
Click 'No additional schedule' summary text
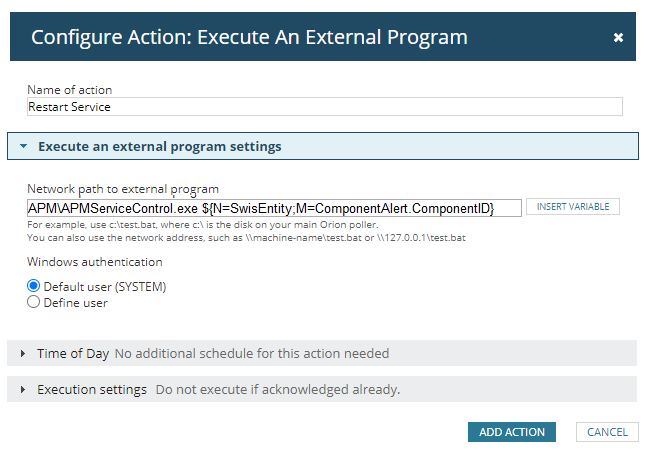[251, 354]
